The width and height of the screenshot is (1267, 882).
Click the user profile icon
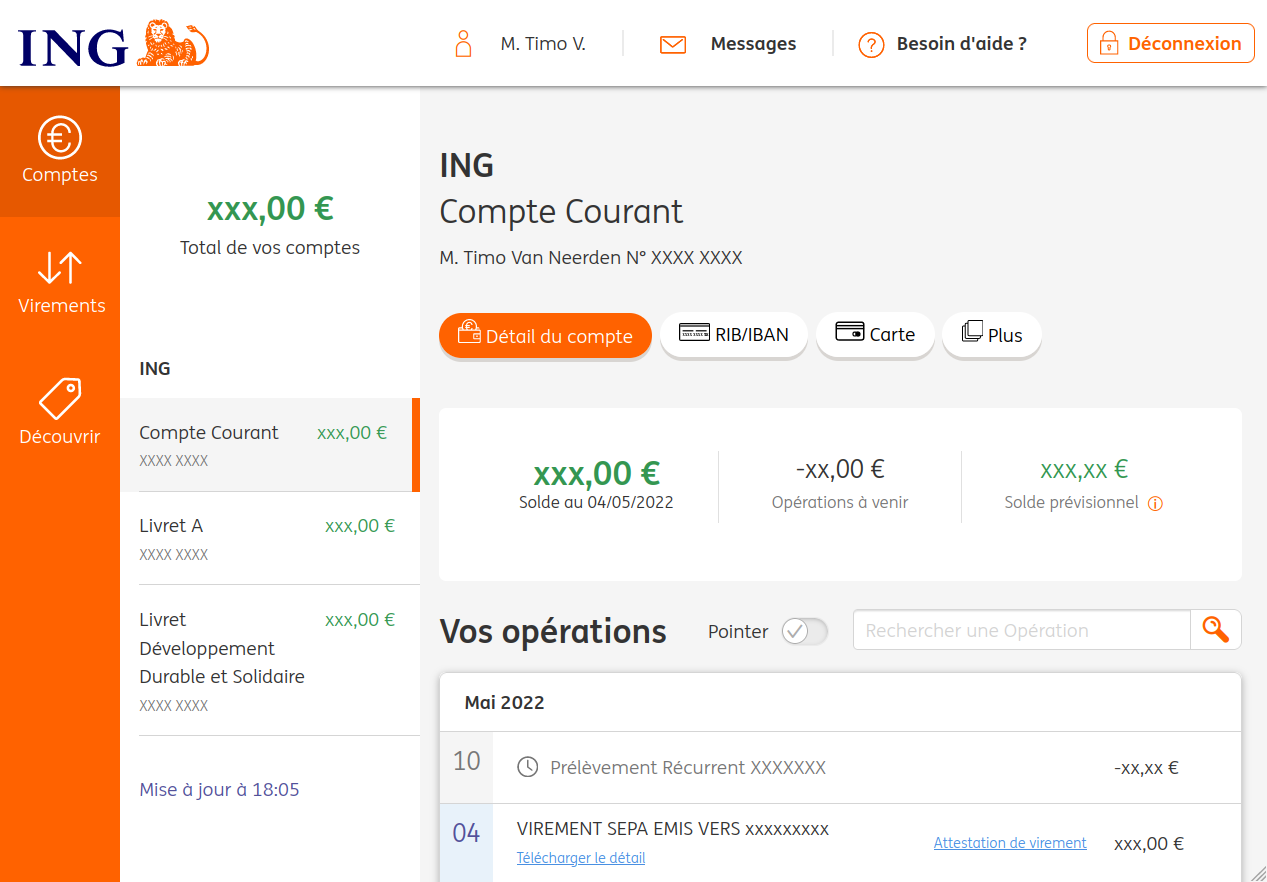click(463, 44)
